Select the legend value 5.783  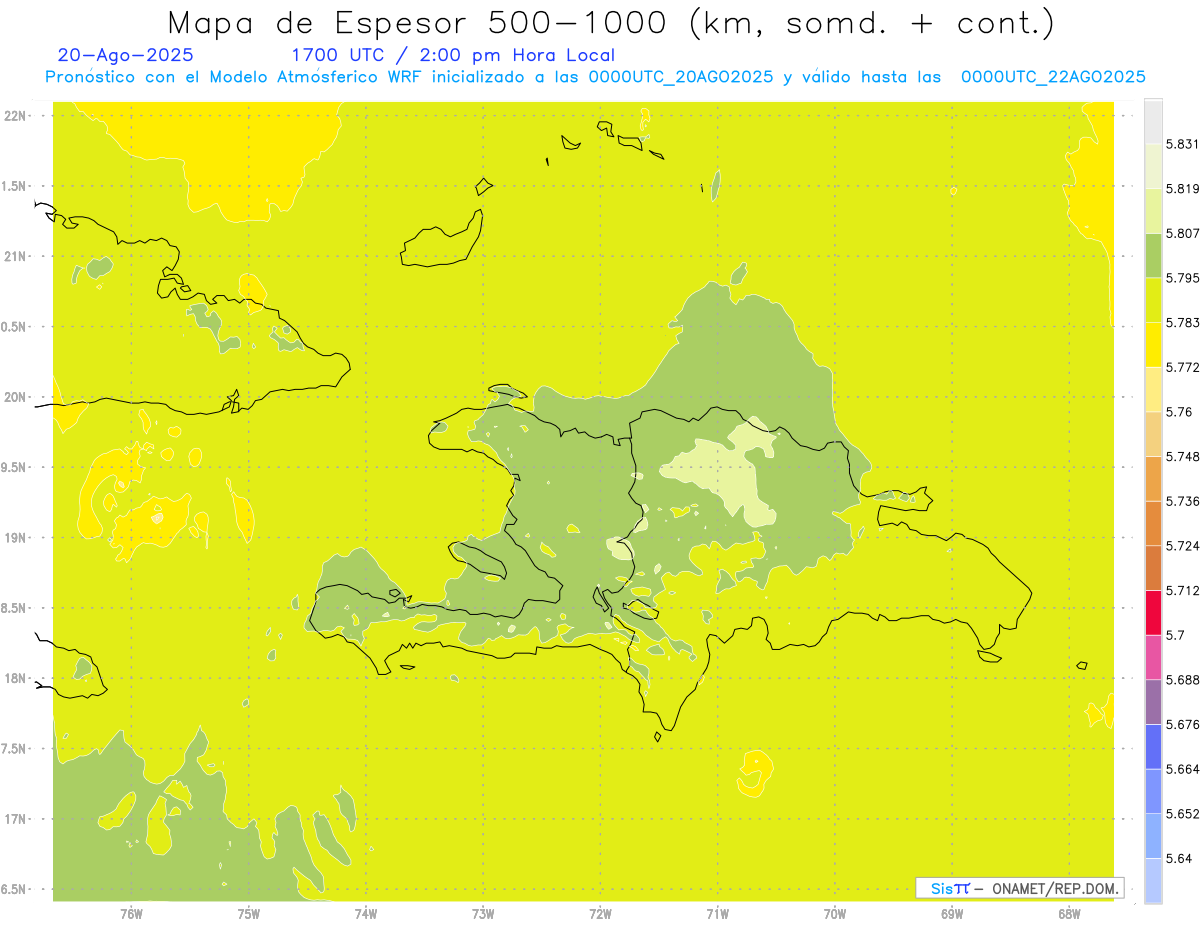pyautogui.click(x=1182, y=322)
